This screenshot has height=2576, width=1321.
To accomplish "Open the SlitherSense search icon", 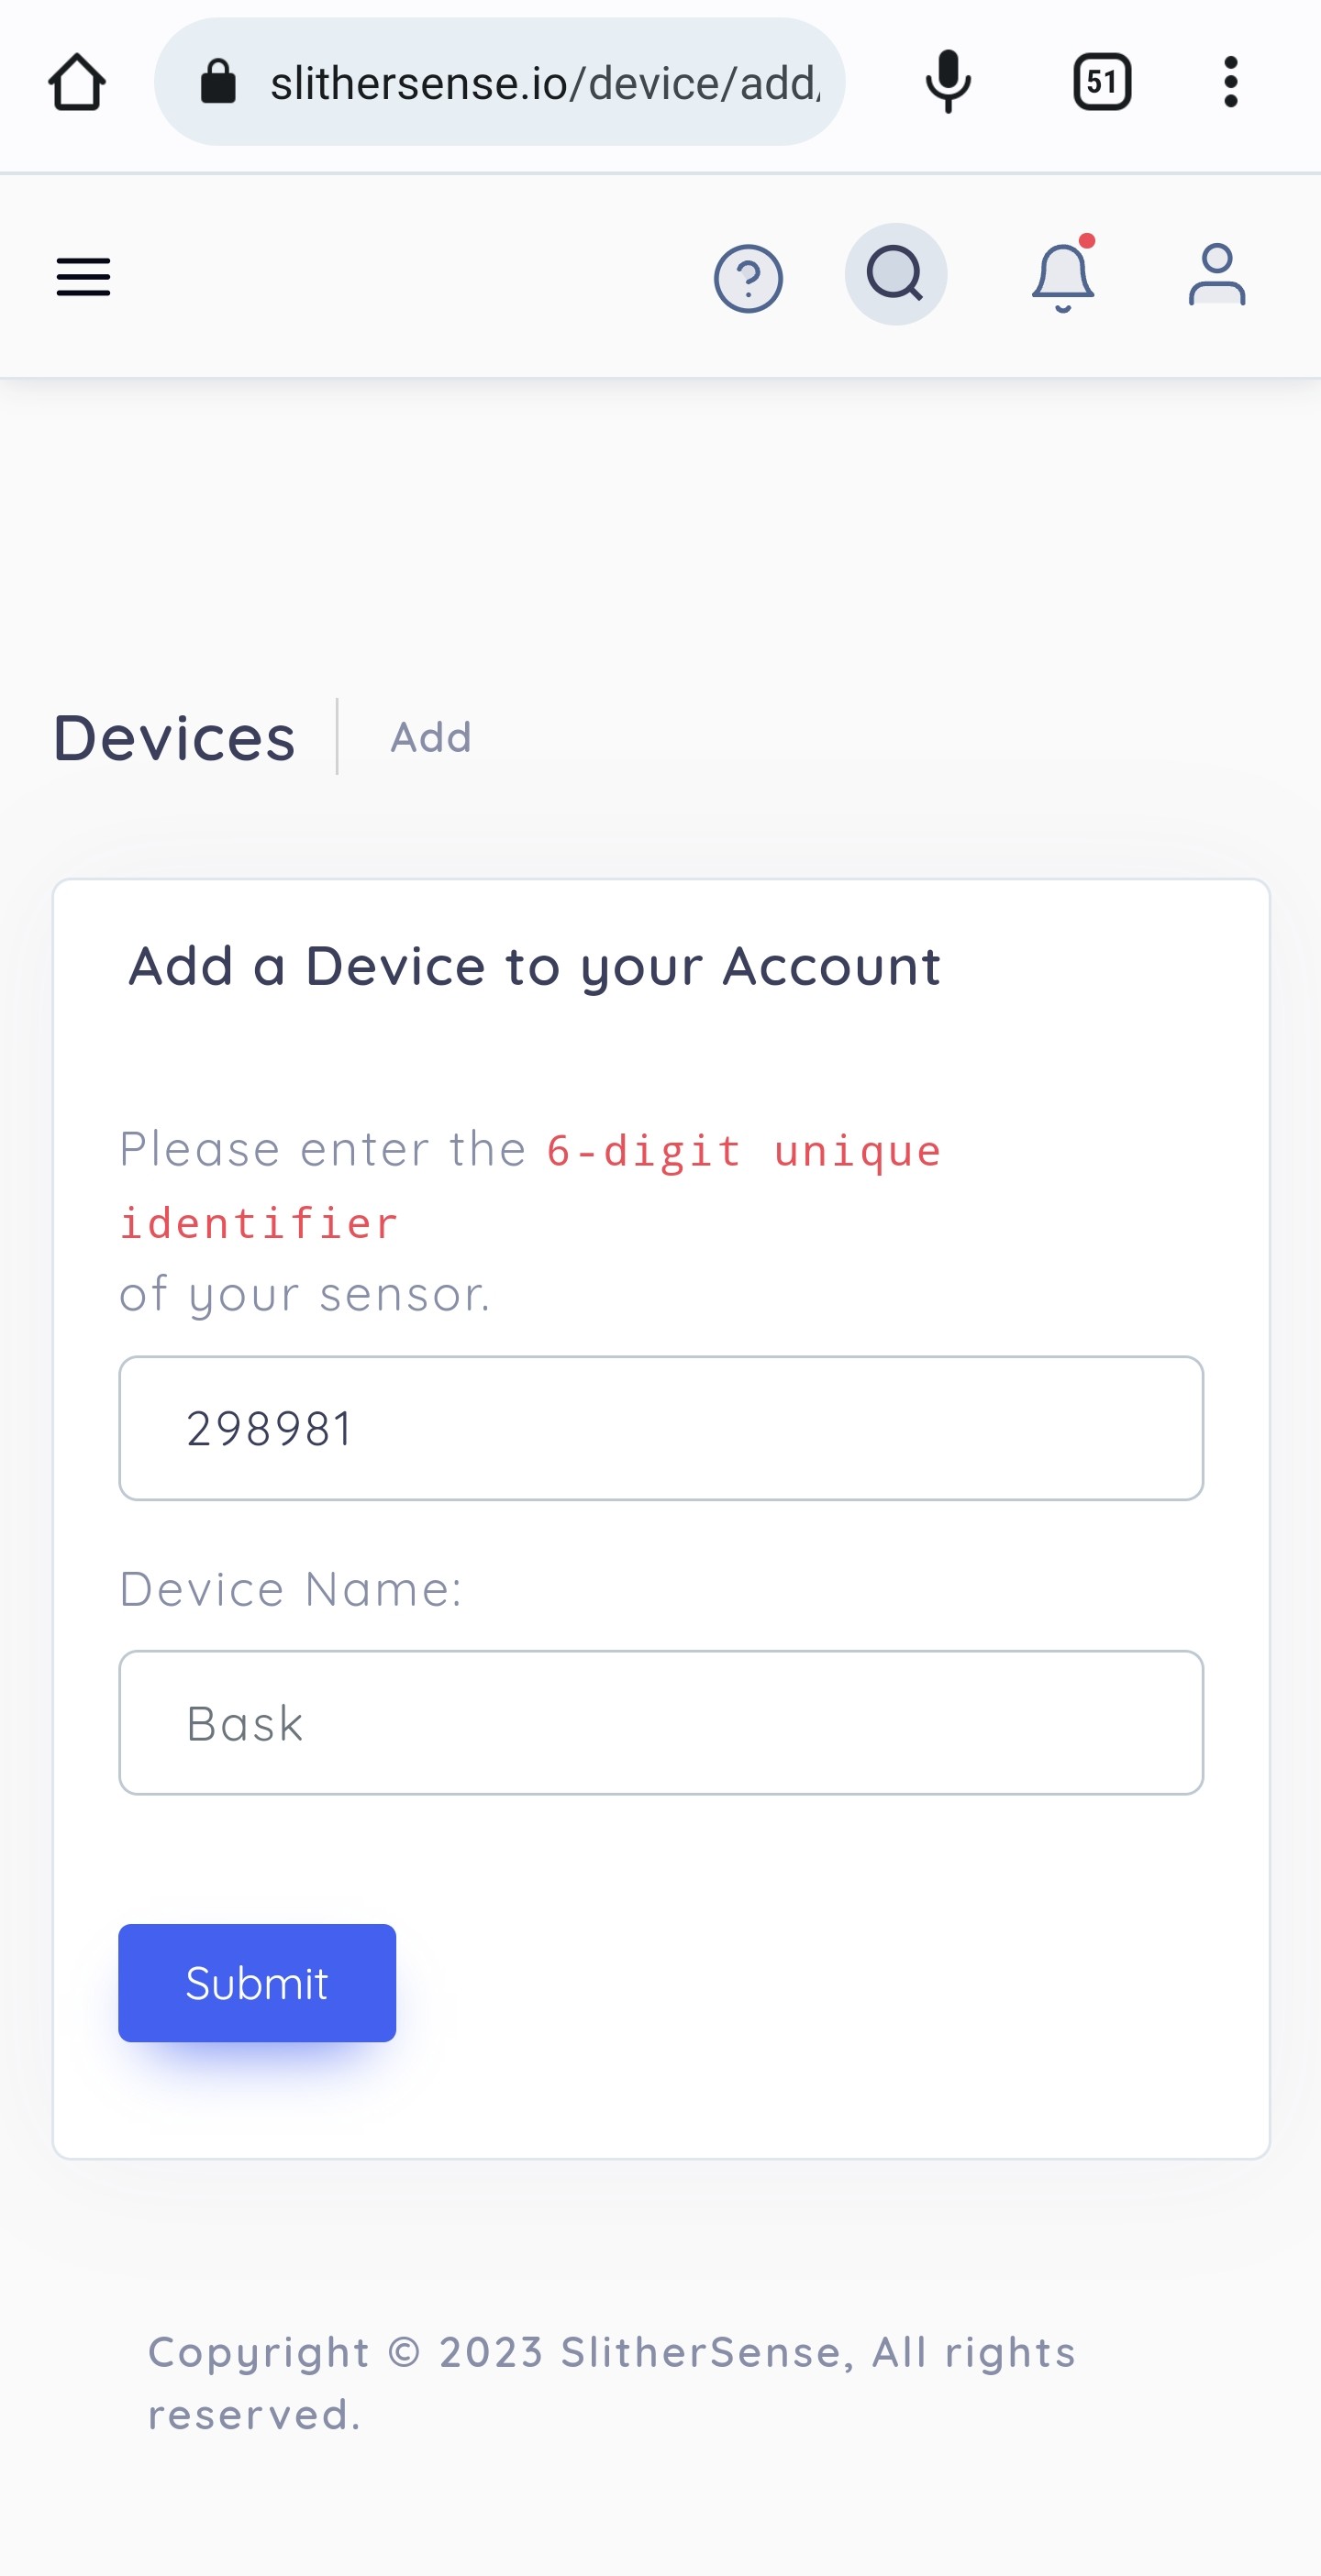I will 896,275.
